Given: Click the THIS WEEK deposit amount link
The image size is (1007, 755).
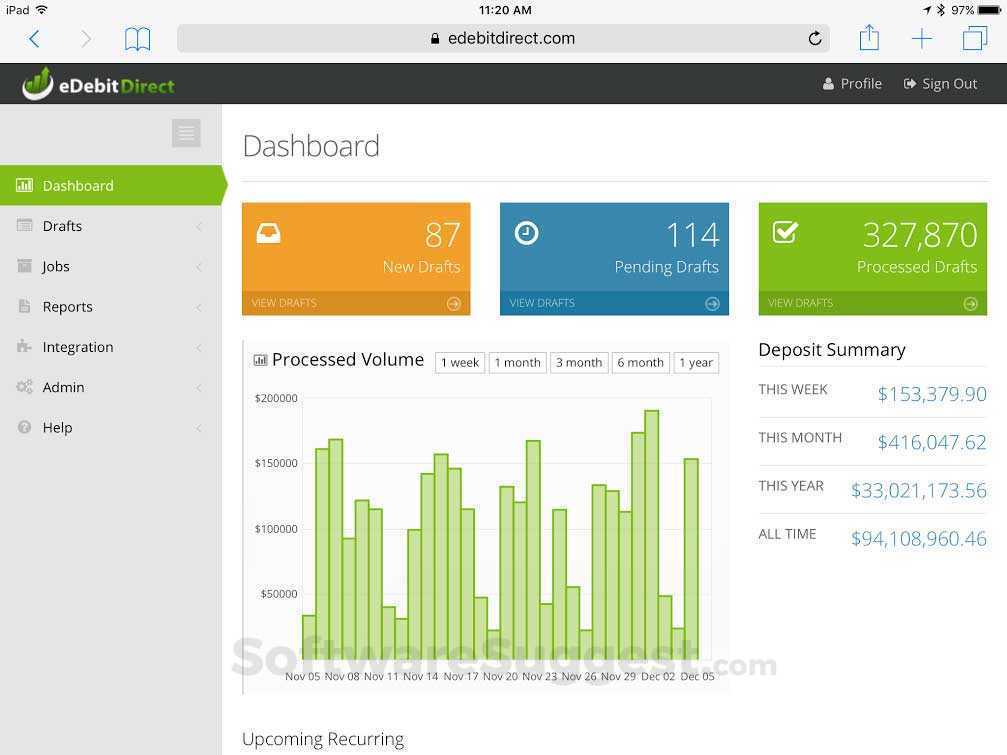Looking at the screenshot, I should click(930, 394).
